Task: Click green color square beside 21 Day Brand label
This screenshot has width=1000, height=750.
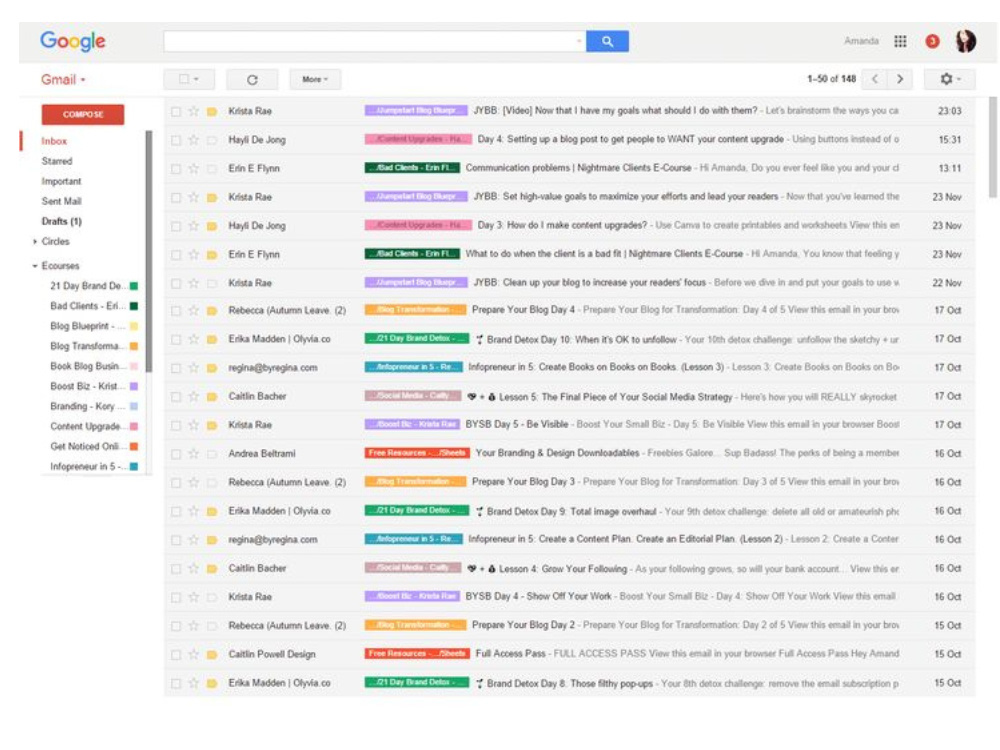Action: [133, 286]
